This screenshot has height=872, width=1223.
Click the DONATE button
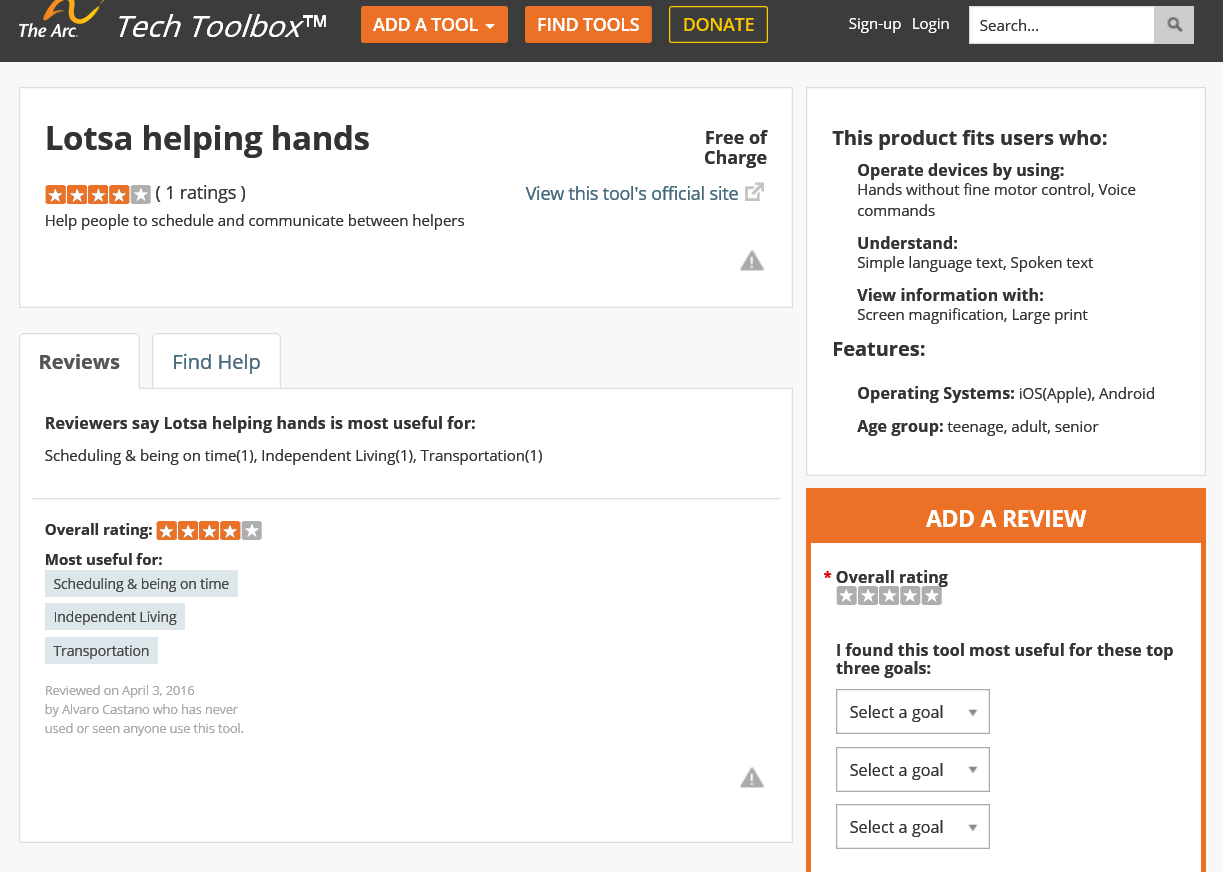coord(717,23)
